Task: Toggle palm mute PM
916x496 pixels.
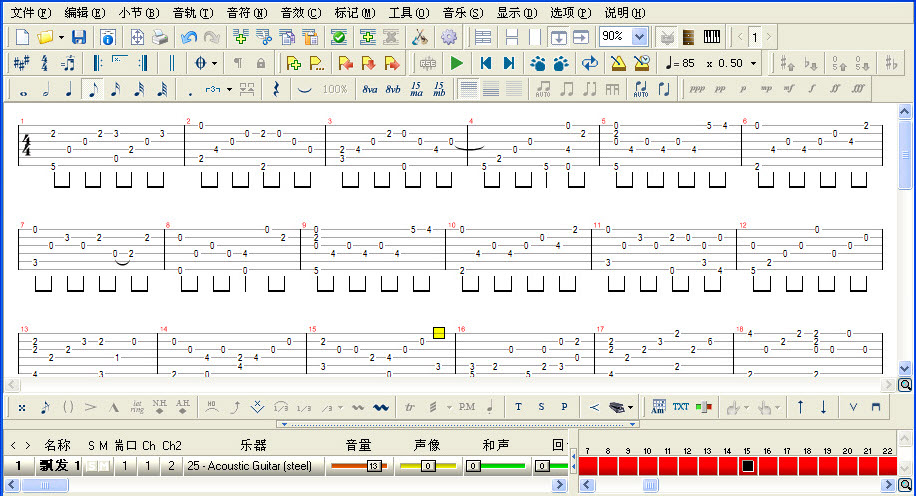Action: [x=467, y=407]
